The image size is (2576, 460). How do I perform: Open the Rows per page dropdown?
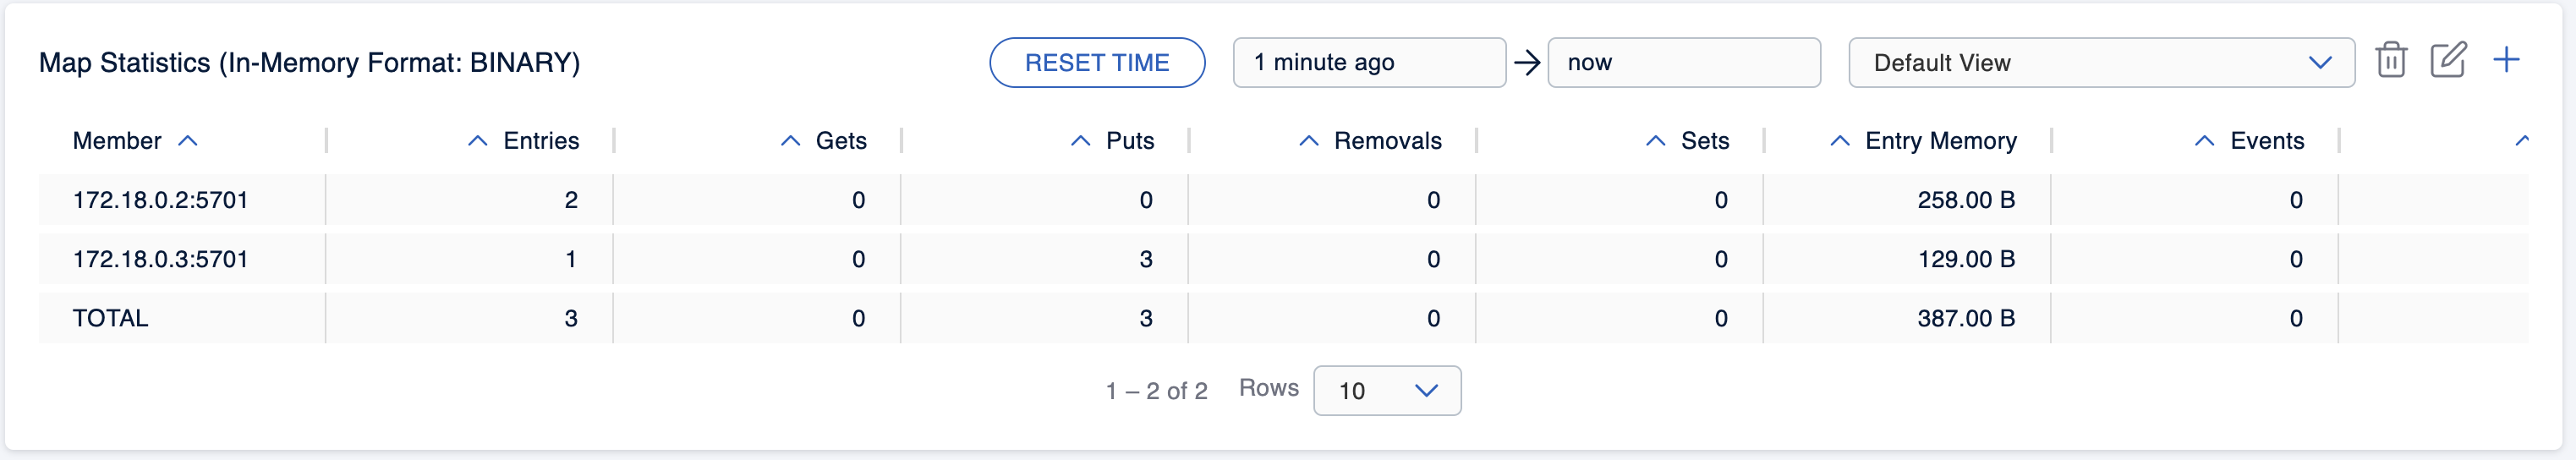click(x=1386, y=391)
